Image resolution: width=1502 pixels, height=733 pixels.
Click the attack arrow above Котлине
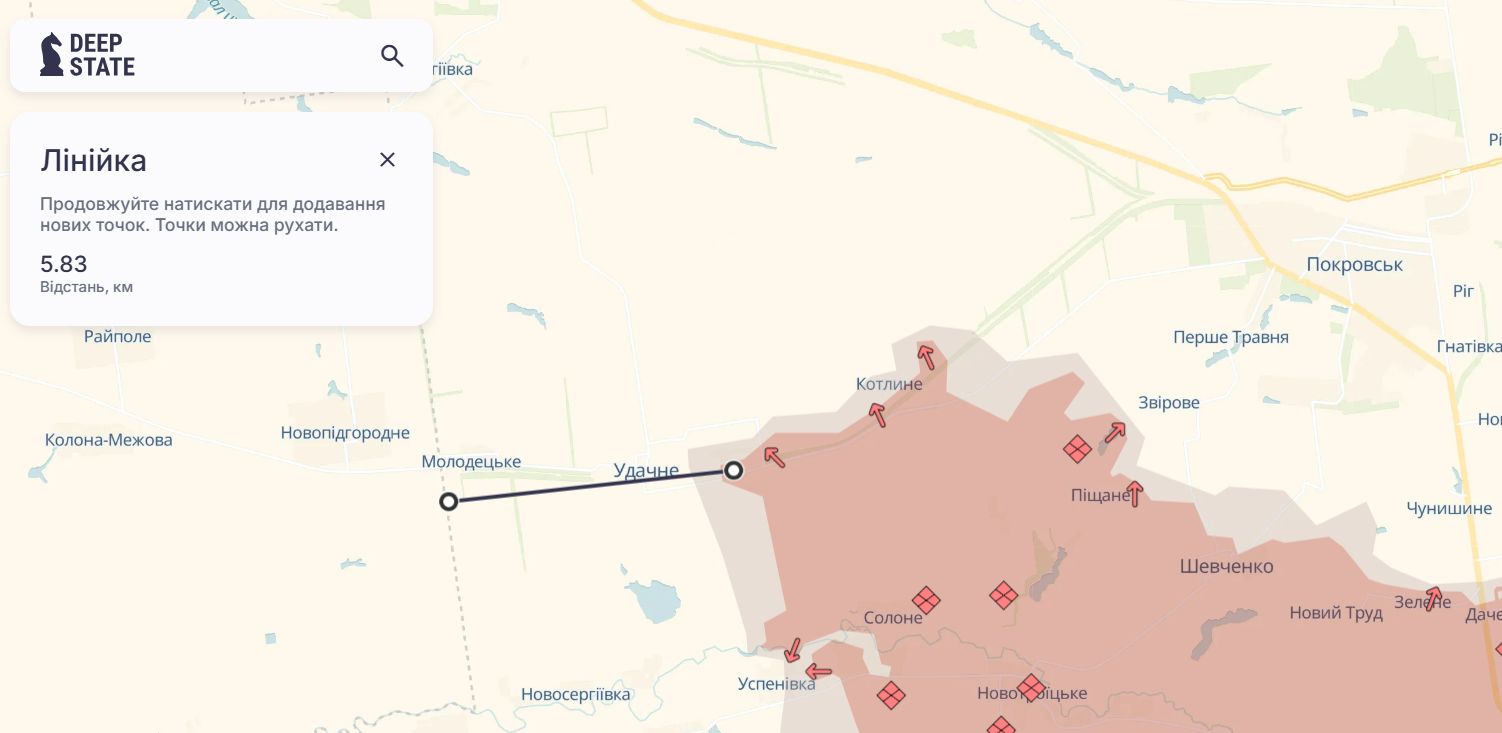click(927, 356)
